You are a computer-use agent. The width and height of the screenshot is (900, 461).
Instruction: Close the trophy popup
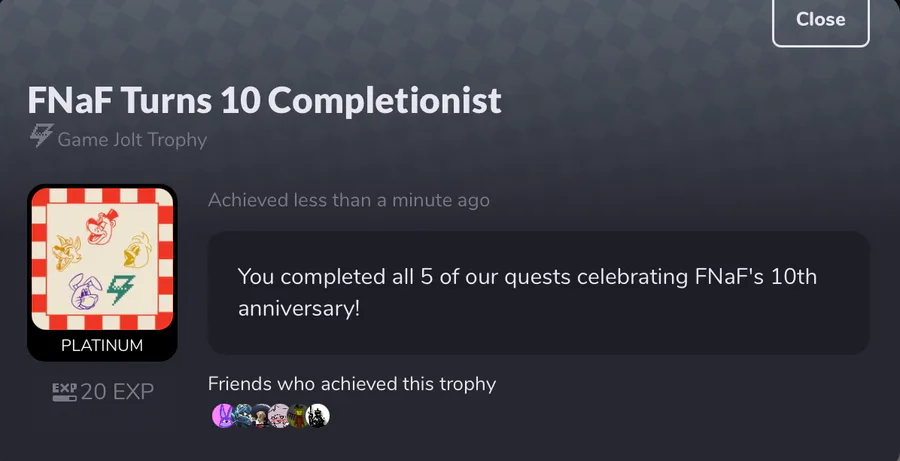[820, 19]
